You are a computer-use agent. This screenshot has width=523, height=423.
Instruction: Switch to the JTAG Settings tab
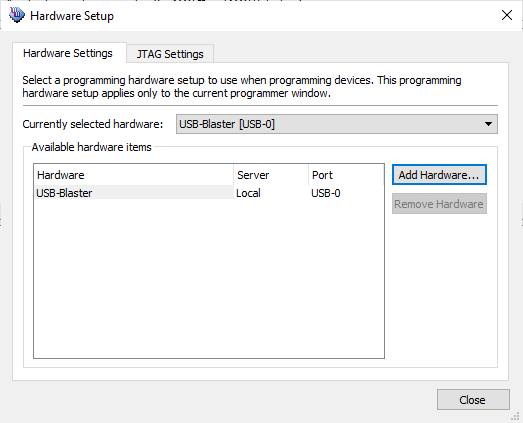170,54
